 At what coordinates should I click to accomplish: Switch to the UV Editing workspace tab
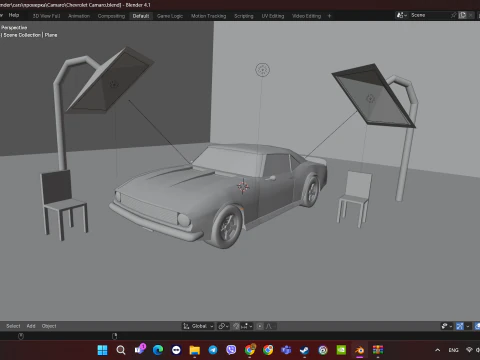(x=273, y=16)
